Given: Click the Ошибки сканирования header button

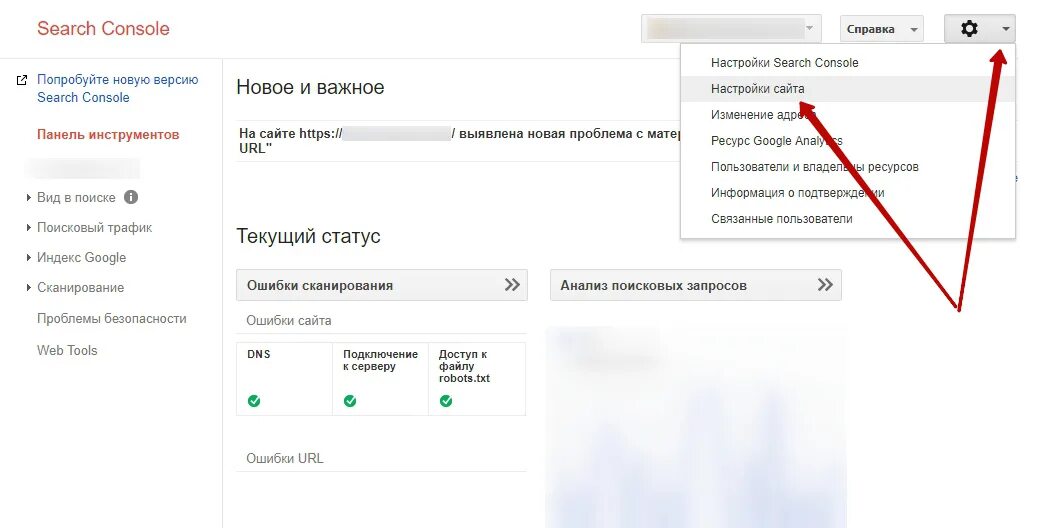Looking at the screenshot, I should coord(382,285).
